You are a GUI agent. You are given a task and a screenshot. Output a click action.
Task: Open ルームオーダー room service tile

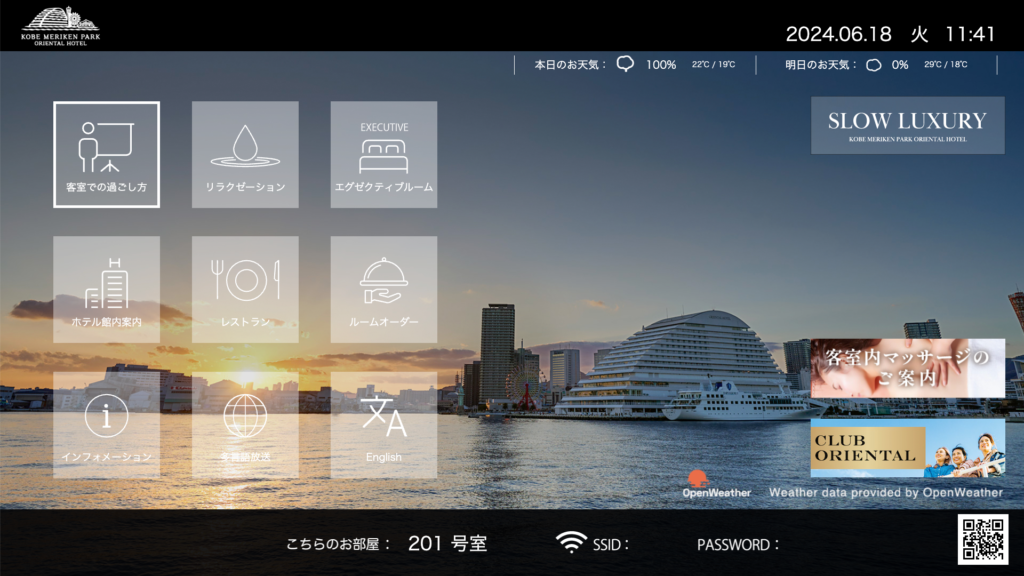click(x=384, y=289)
